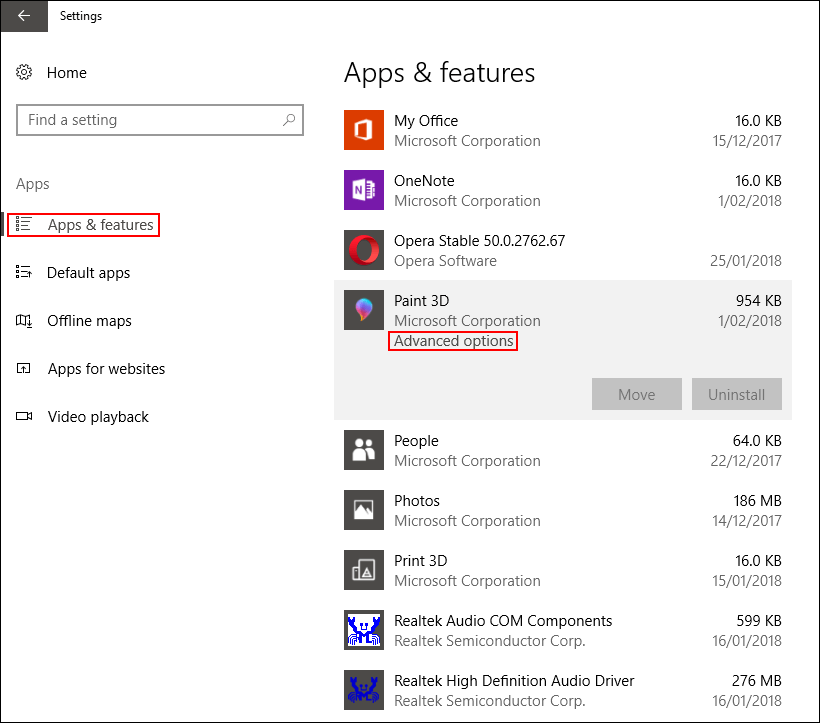The image size is (820, 723).
Task: Click the Apps sidebar section label
Action: click(x=32, y=184)
